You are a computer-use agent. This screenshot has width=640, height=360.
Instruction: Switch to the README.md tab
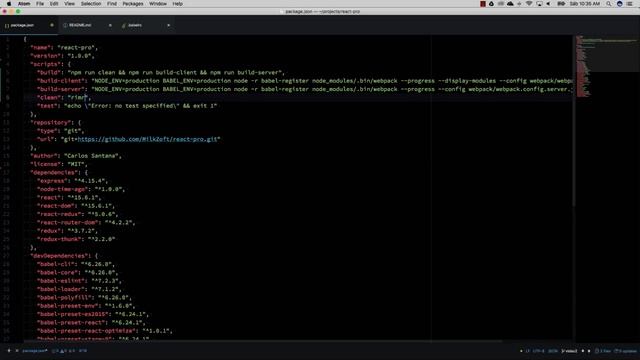pyautogui.click(x=87, y=25)
